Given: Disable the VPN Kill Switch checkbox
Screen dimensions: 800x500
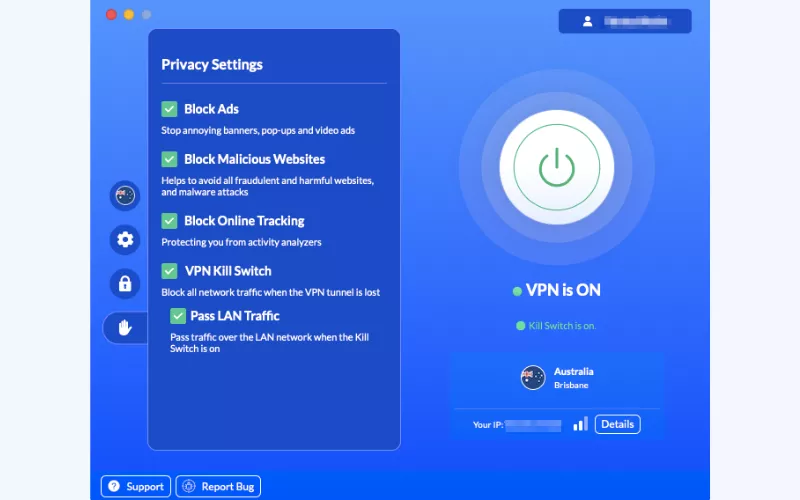Looking at the screenshot, I should (169, 271).
